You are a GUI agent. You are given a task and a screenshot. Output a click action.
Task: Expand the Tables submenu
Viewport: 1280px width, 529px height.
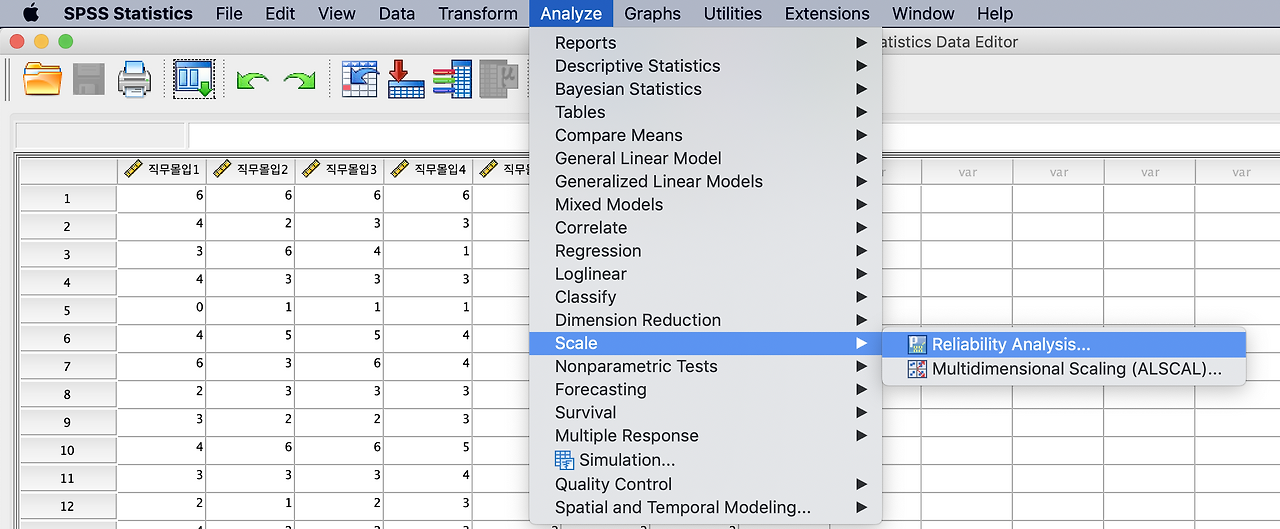(705, 112)
